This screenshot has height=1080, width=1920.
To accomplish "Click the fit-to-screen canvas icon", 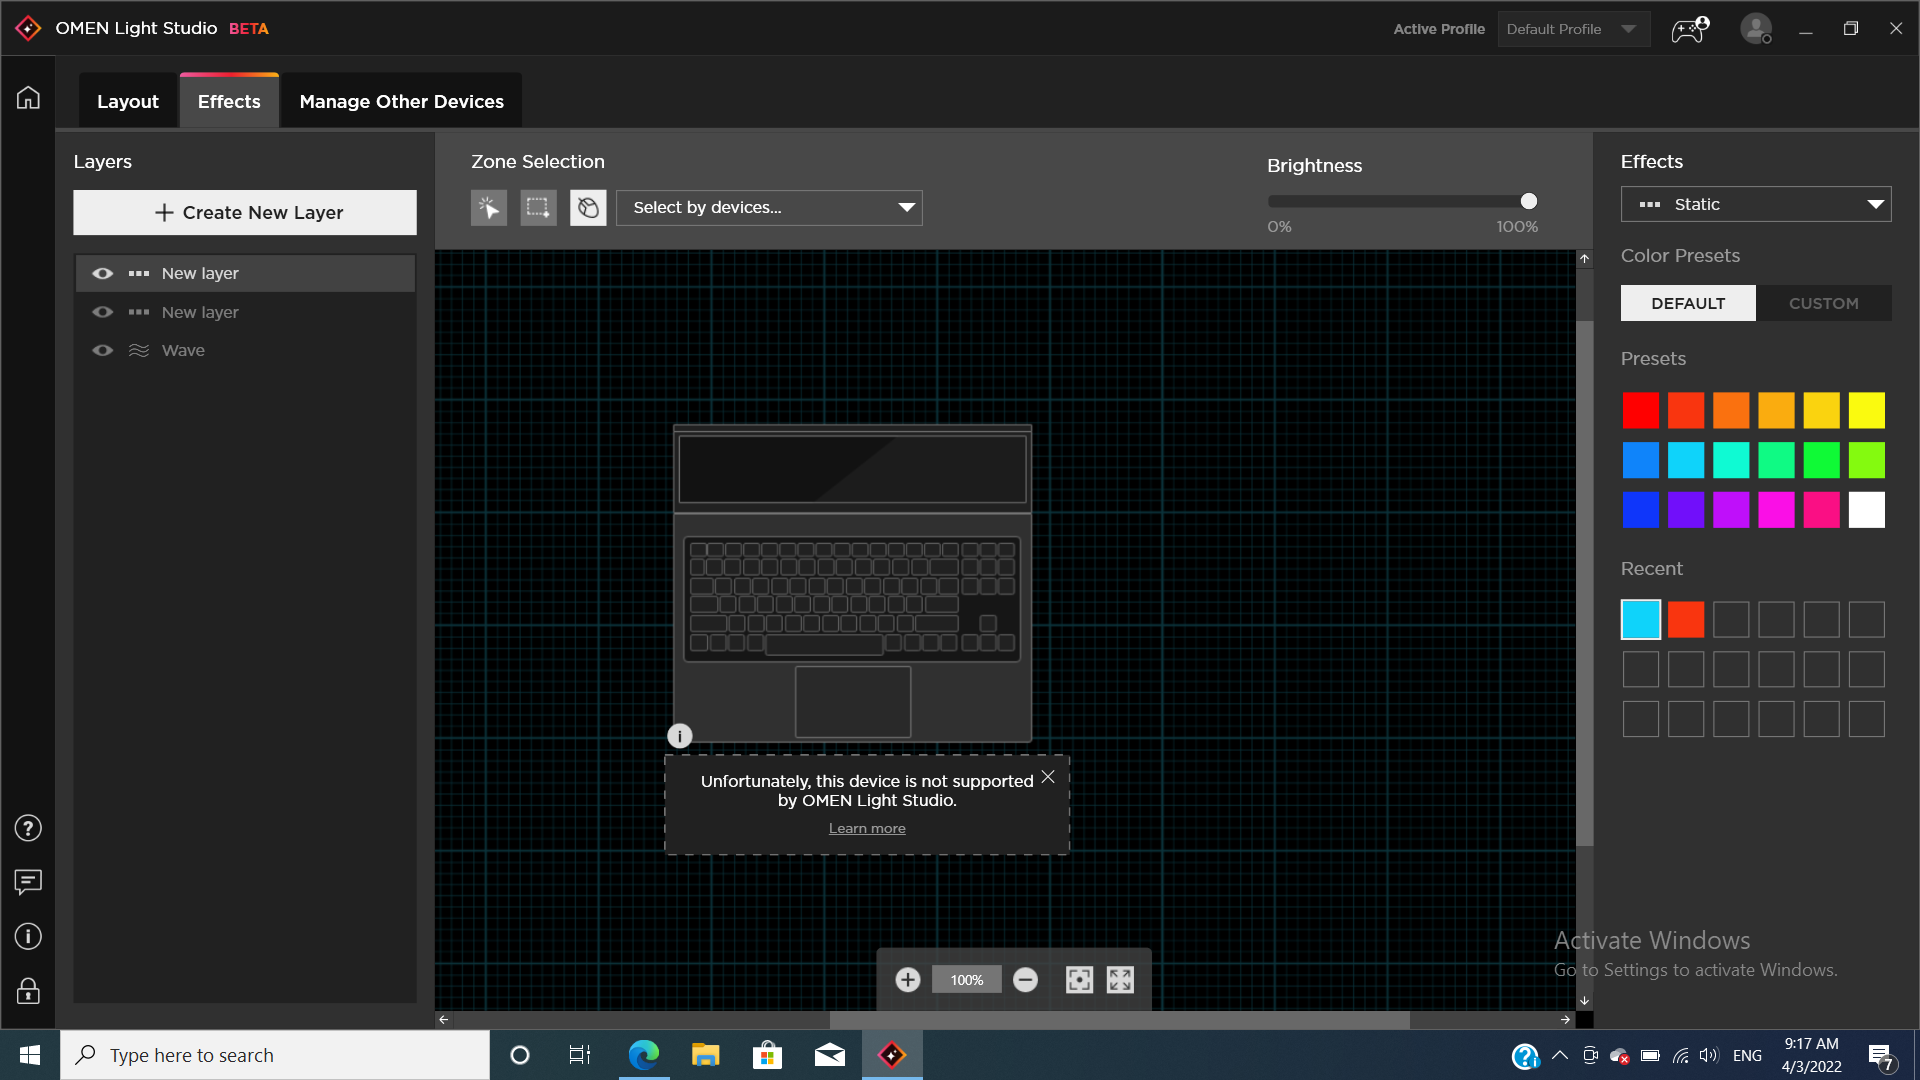I will [x=1079, y=980].
